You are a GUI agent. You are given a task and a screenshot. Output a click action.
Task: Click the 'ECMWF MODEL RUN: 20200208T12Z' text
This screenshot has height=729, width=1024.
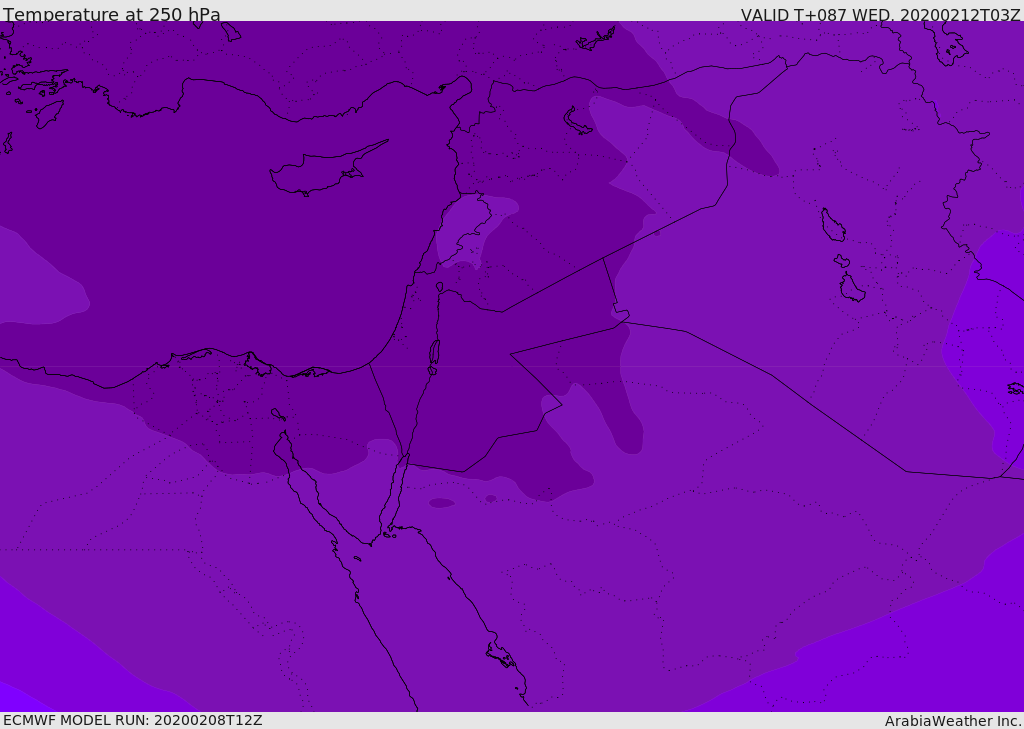pyautogui.click(x=133, y=720)
